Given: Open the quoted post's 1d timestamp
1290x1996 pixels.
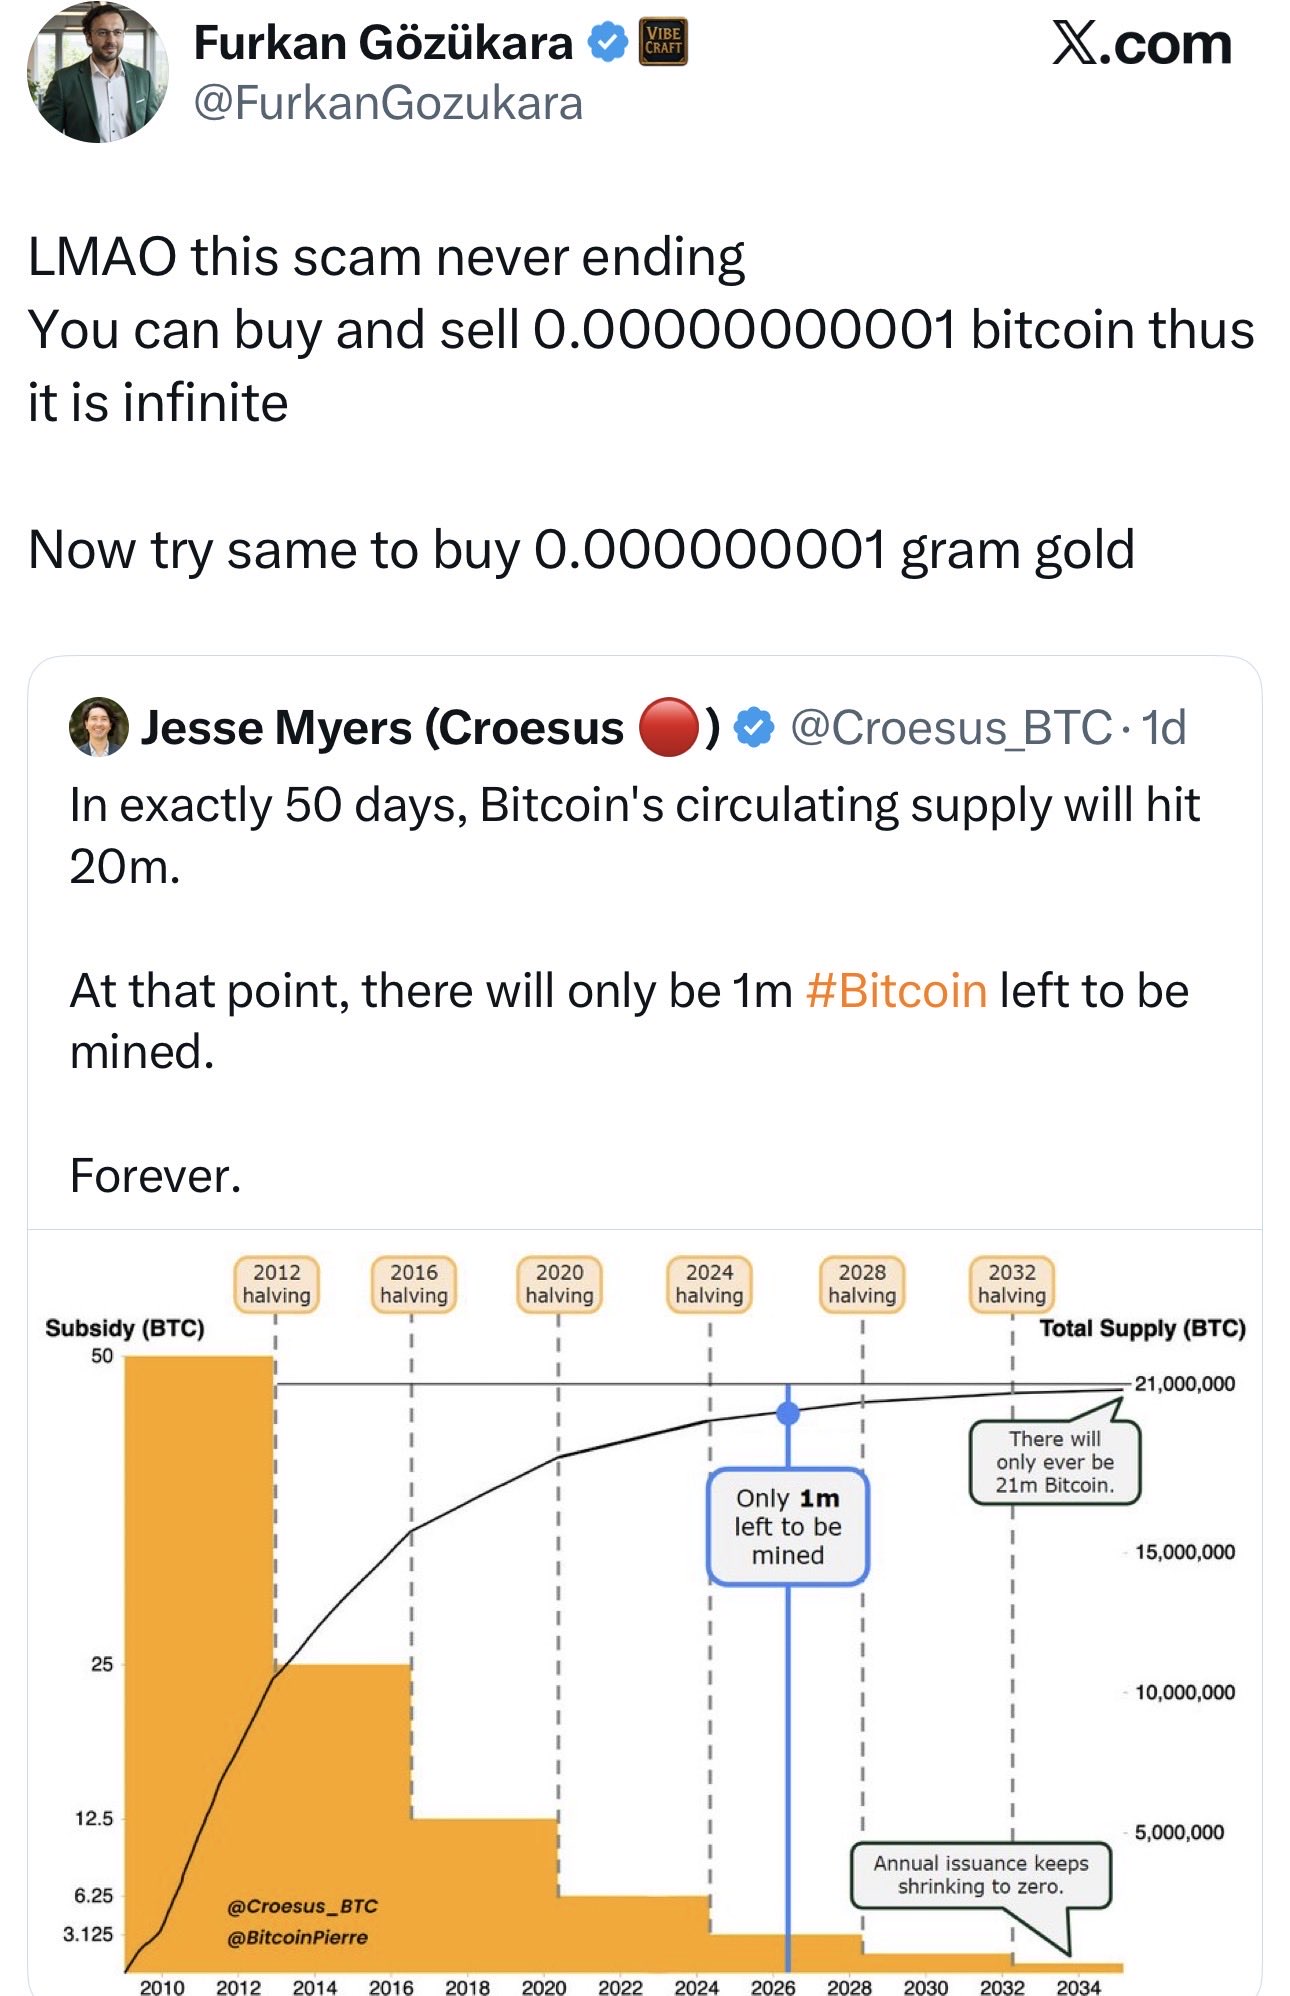Looking at the screenshot, I should tap(1164, 728).
